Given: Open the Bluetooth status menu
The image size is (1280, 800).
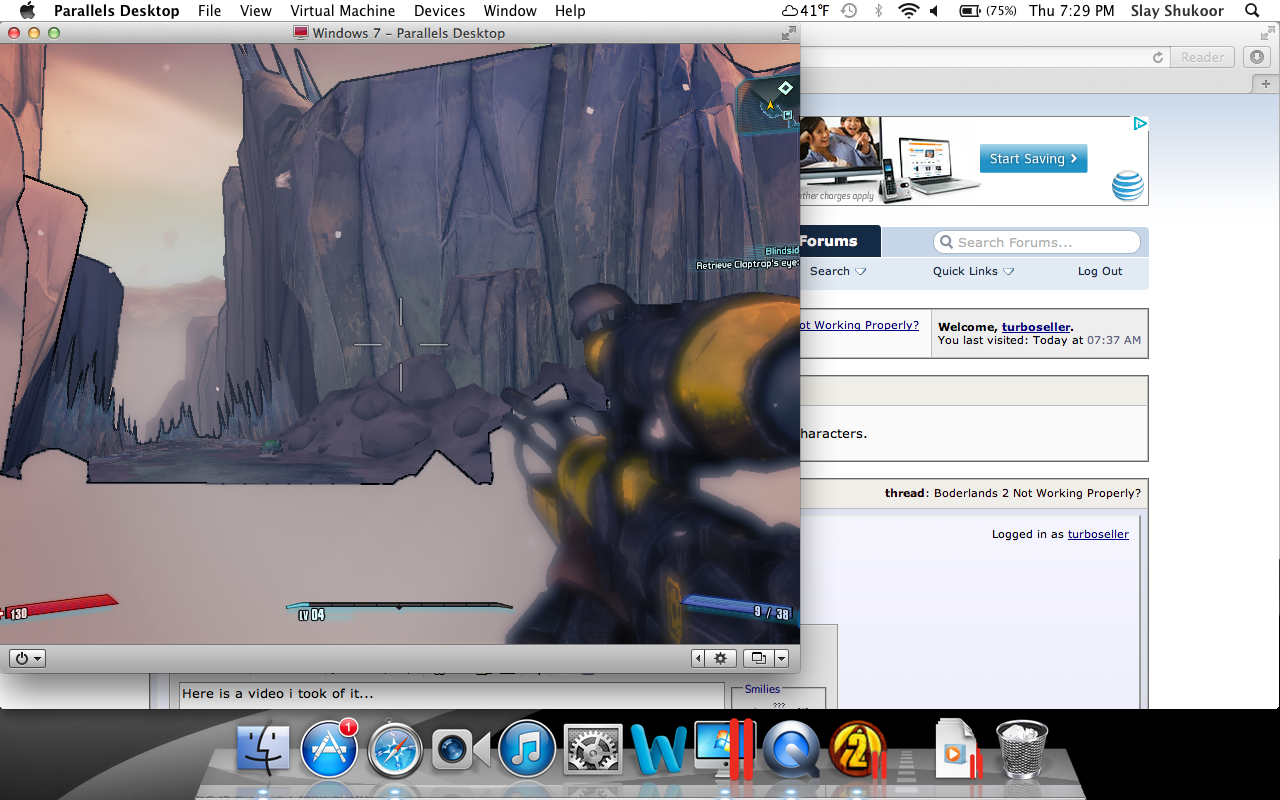Looking at the screenshot, I should tap(879, 11).
